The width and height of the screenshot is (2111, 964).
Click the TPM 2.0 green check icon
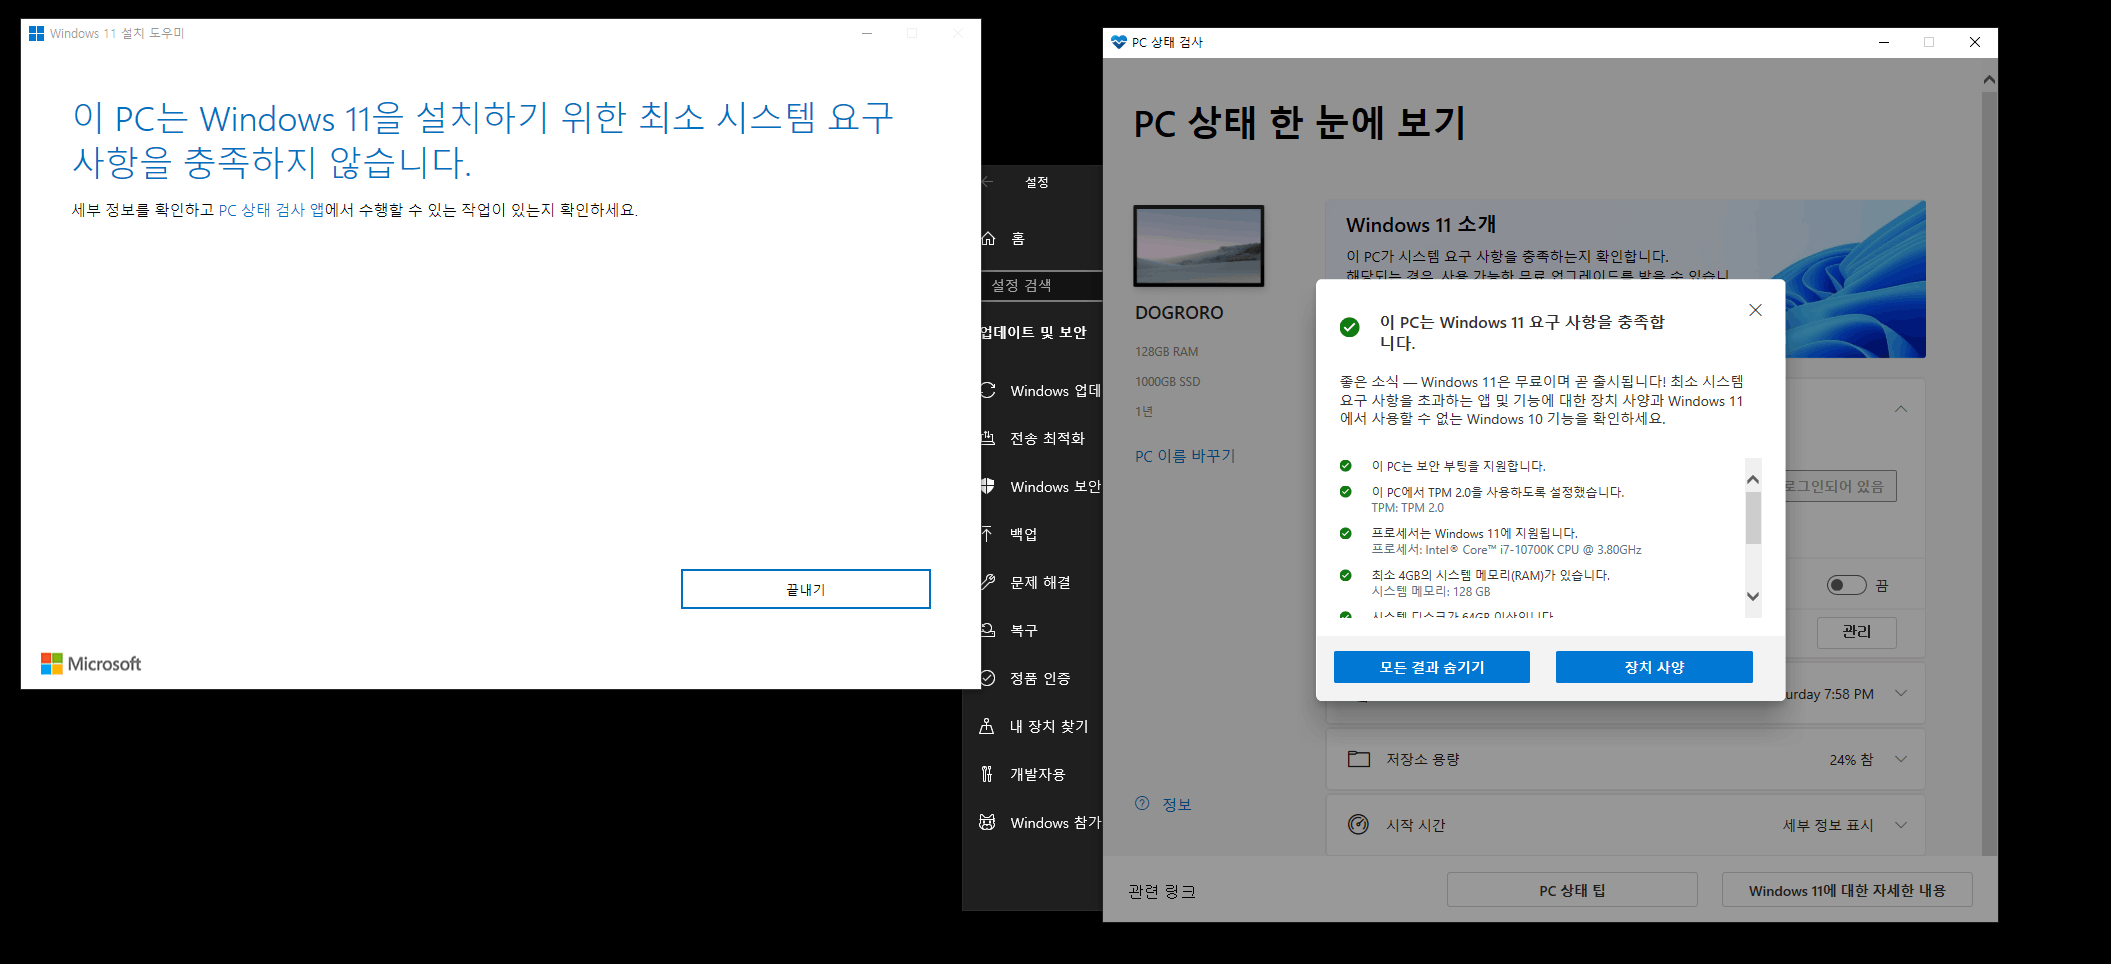[x=1346, y=492]
